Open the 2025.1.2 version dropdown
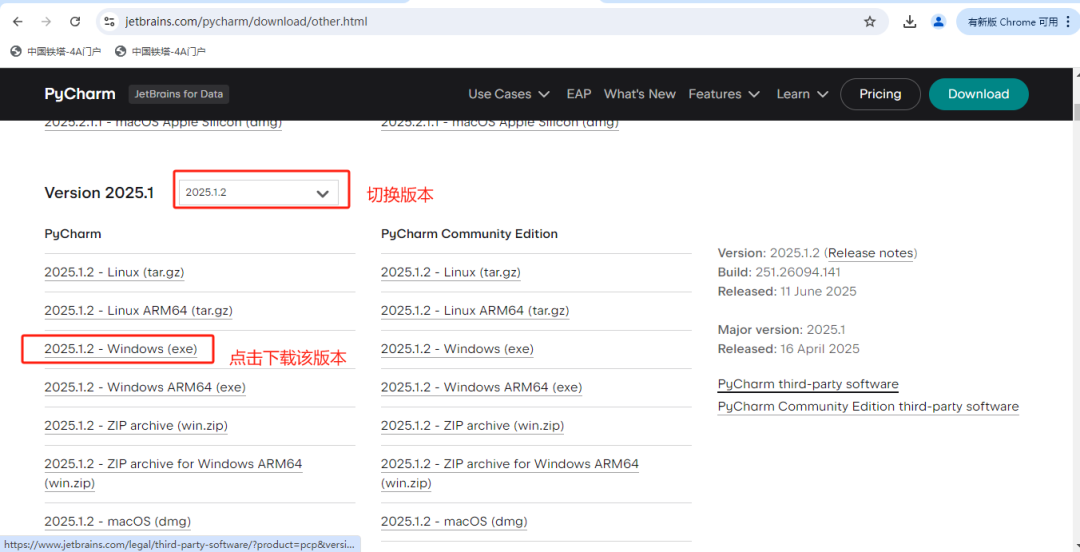1080x552 pixels. point(259,193)
